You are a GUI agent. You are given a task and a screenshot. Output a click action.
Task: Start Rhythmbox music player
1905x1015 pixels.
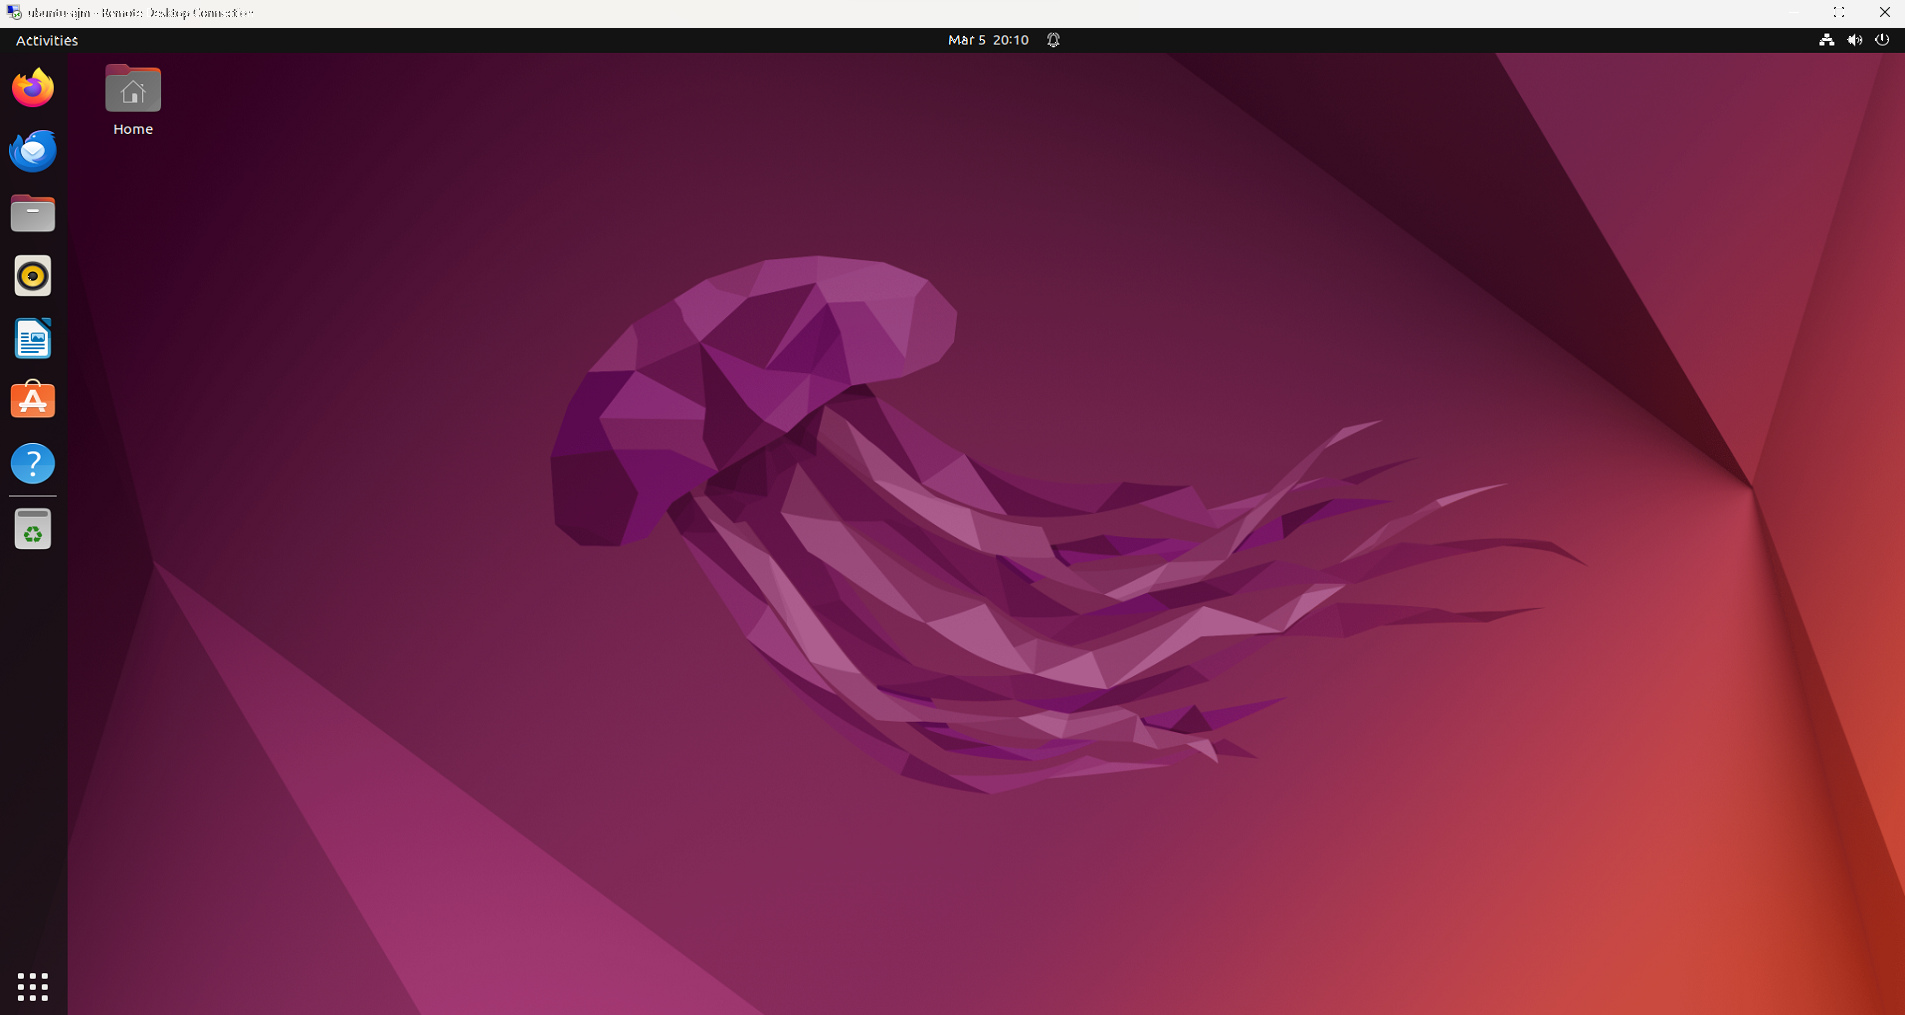[32, 275]
